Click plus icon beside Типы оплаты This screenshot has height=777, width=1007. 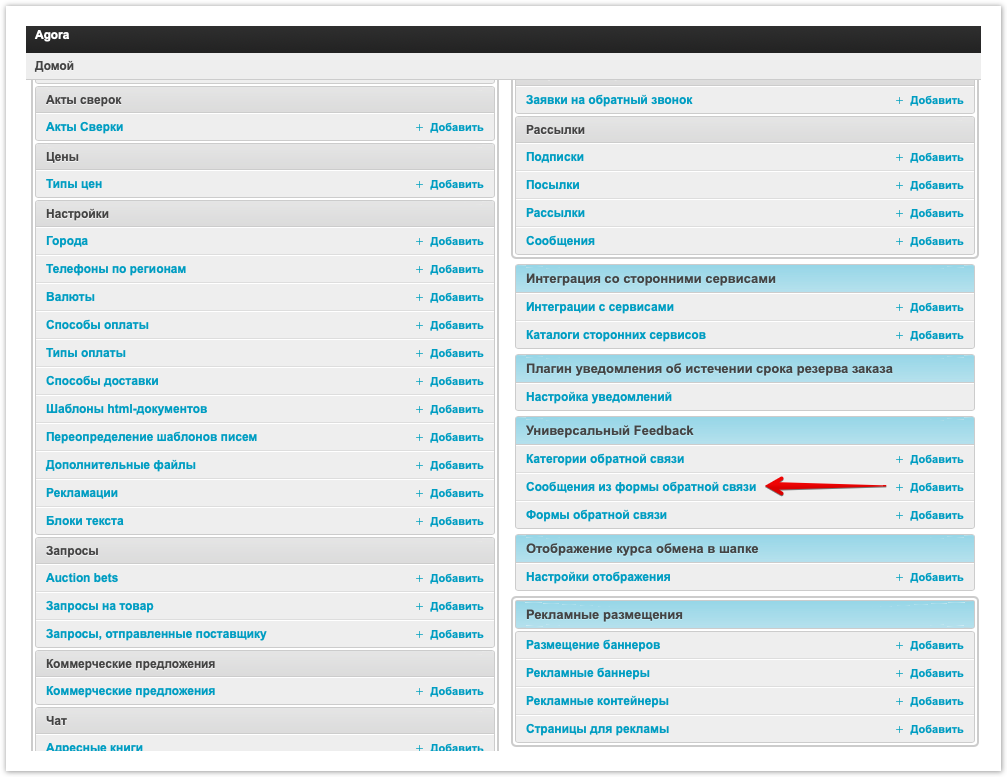click(419, 353)
